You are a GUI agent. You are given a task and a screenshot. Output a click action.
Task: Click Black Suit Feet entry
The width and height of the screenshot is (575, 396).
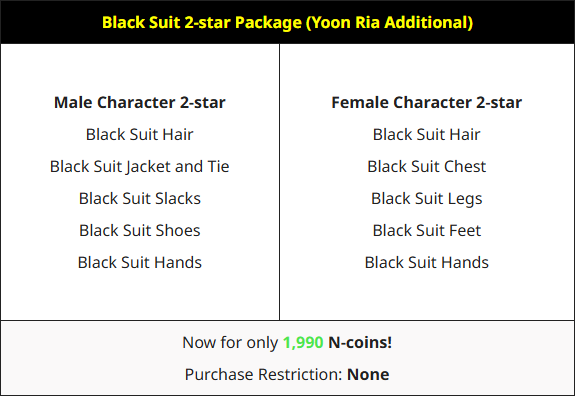[426, 230]
